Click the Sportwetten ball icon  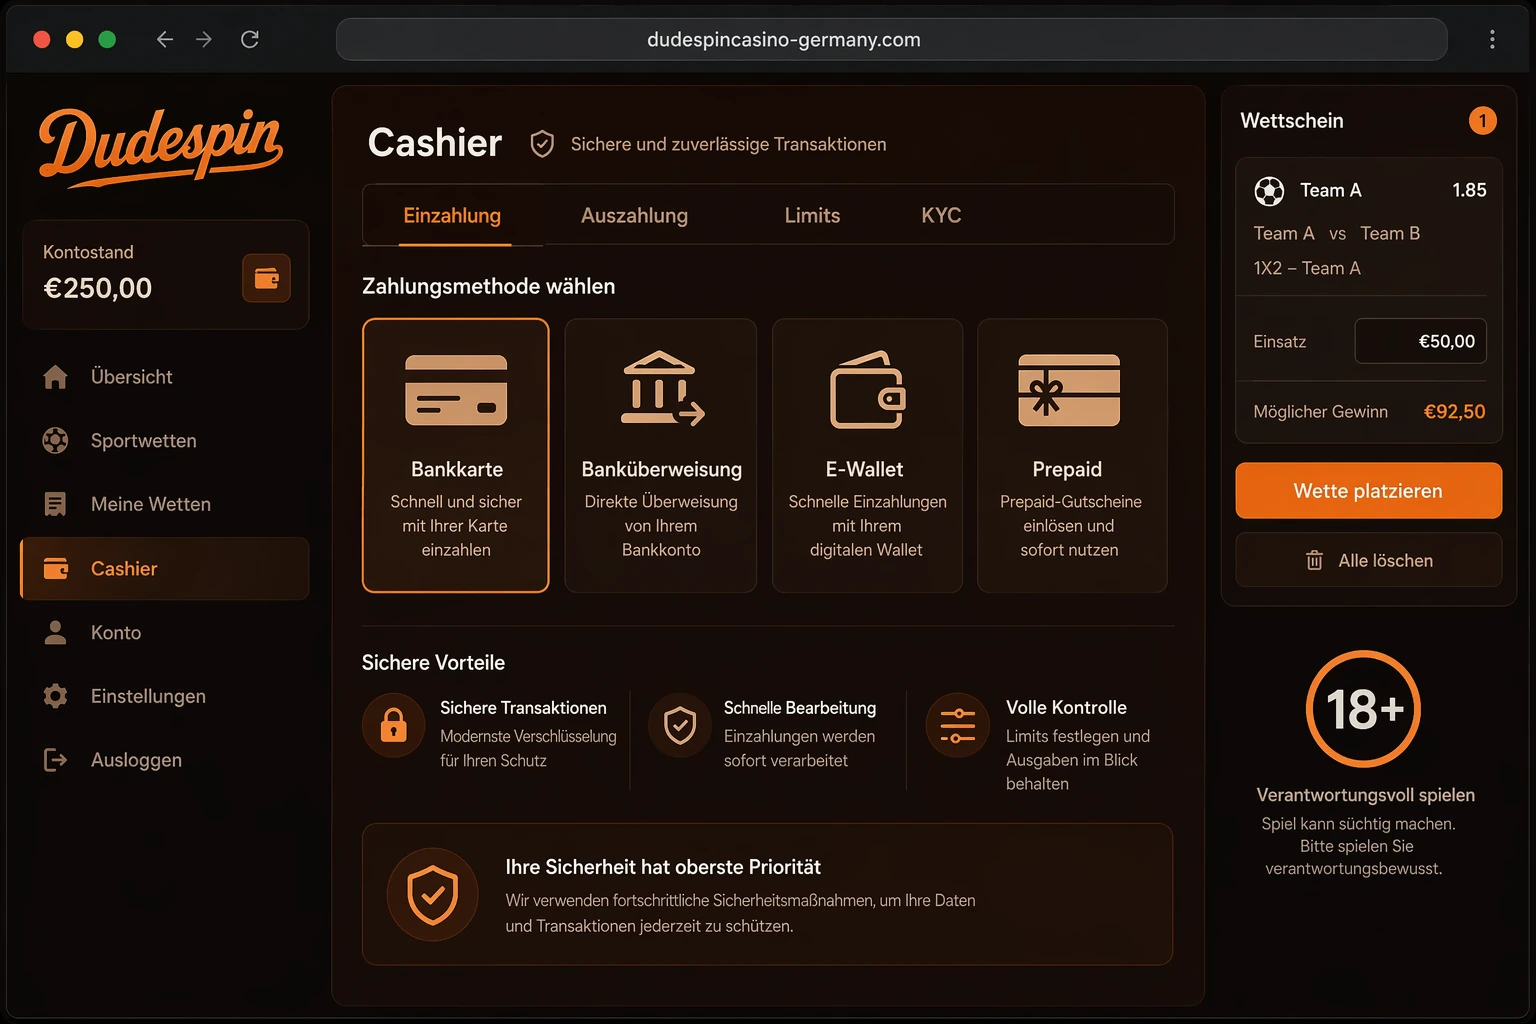56,440
